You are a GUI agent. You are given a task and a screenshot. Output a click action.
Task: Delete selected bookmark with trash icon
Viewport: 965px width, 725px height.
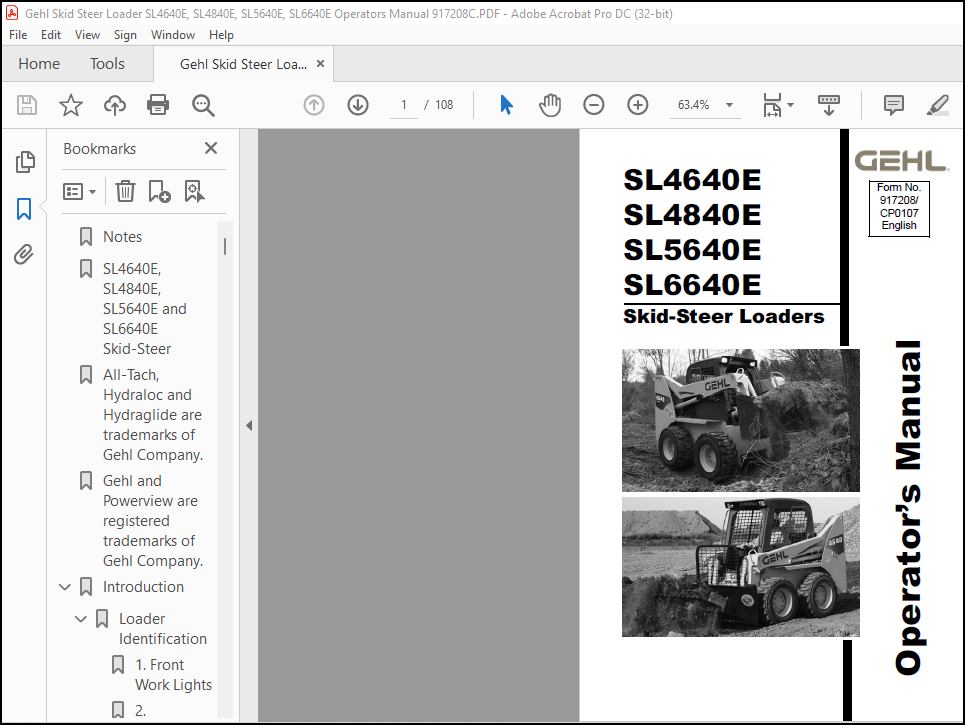tap(125, 191)
